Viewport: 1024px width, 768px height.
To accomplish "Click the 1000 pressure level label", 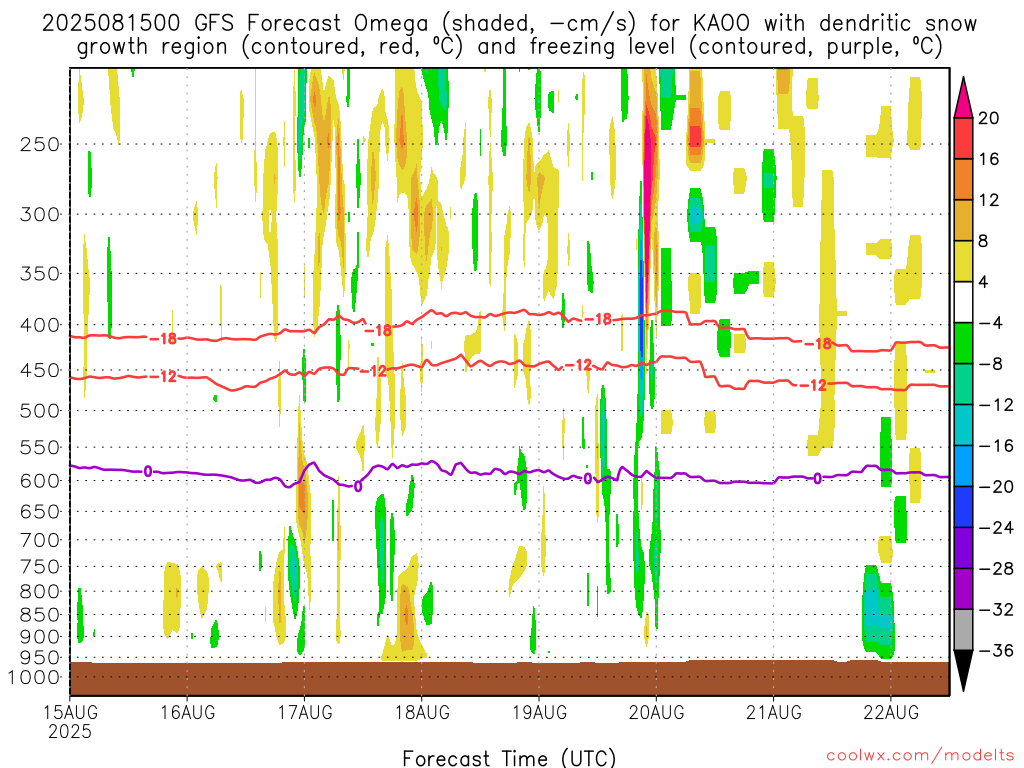I will [x=35, y=678].
